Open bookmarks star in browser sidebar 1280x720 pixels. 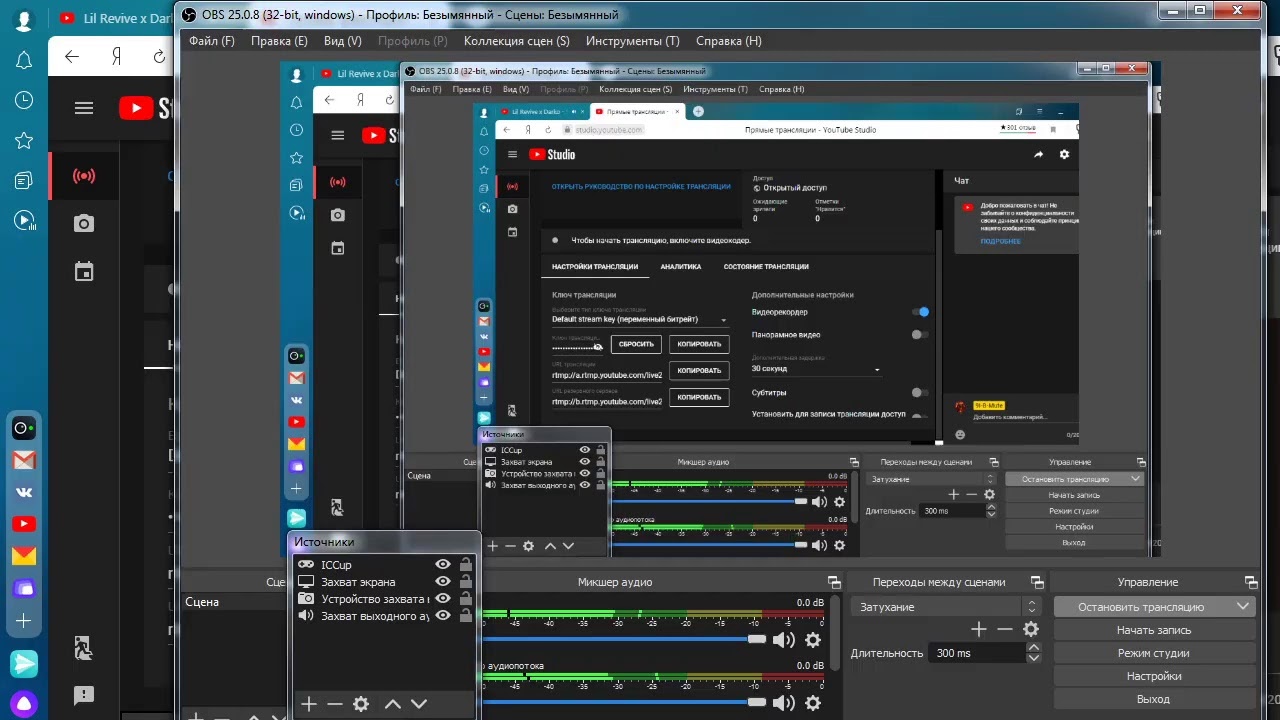click(x=24, y=141)
